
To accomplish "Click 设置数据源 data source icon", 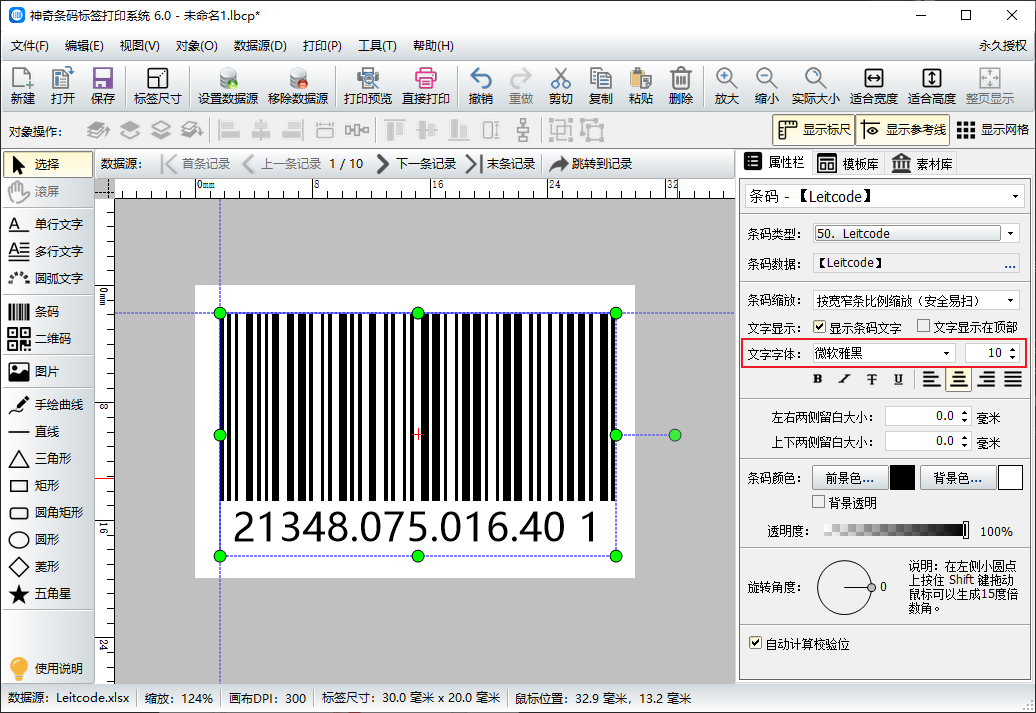I will (x=228, y=86).
